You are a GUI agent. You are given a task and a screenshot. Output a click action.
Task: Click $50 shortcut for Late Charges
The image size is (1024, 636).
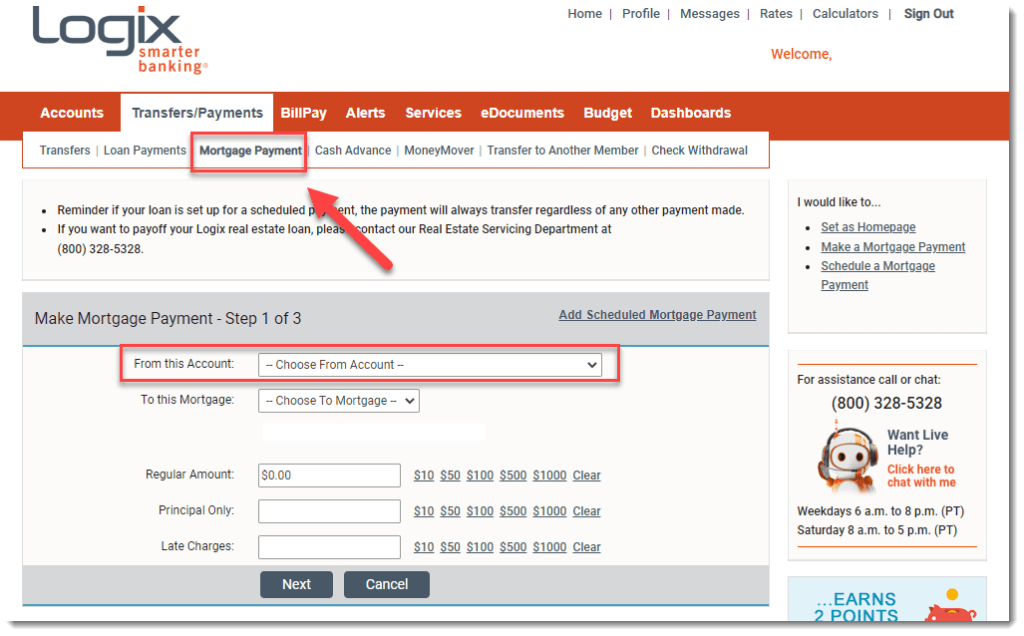click(450, 547)
